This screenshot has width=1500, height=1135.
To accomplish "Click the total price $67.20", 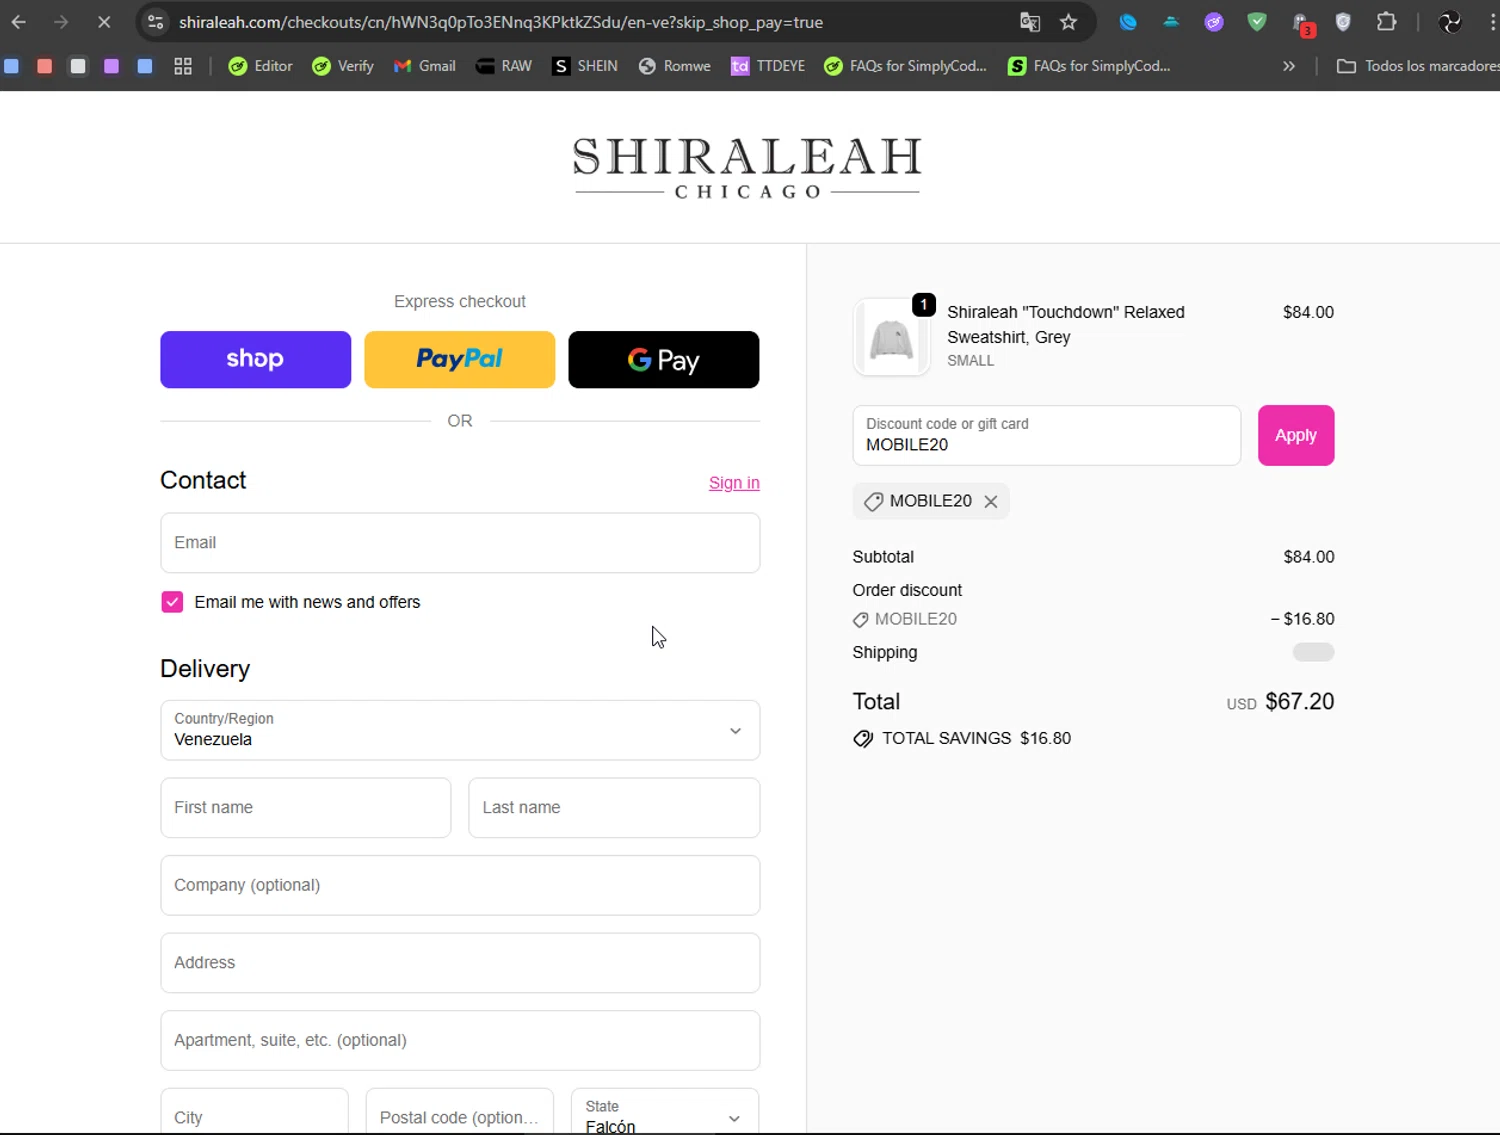I will (1300, 702).
